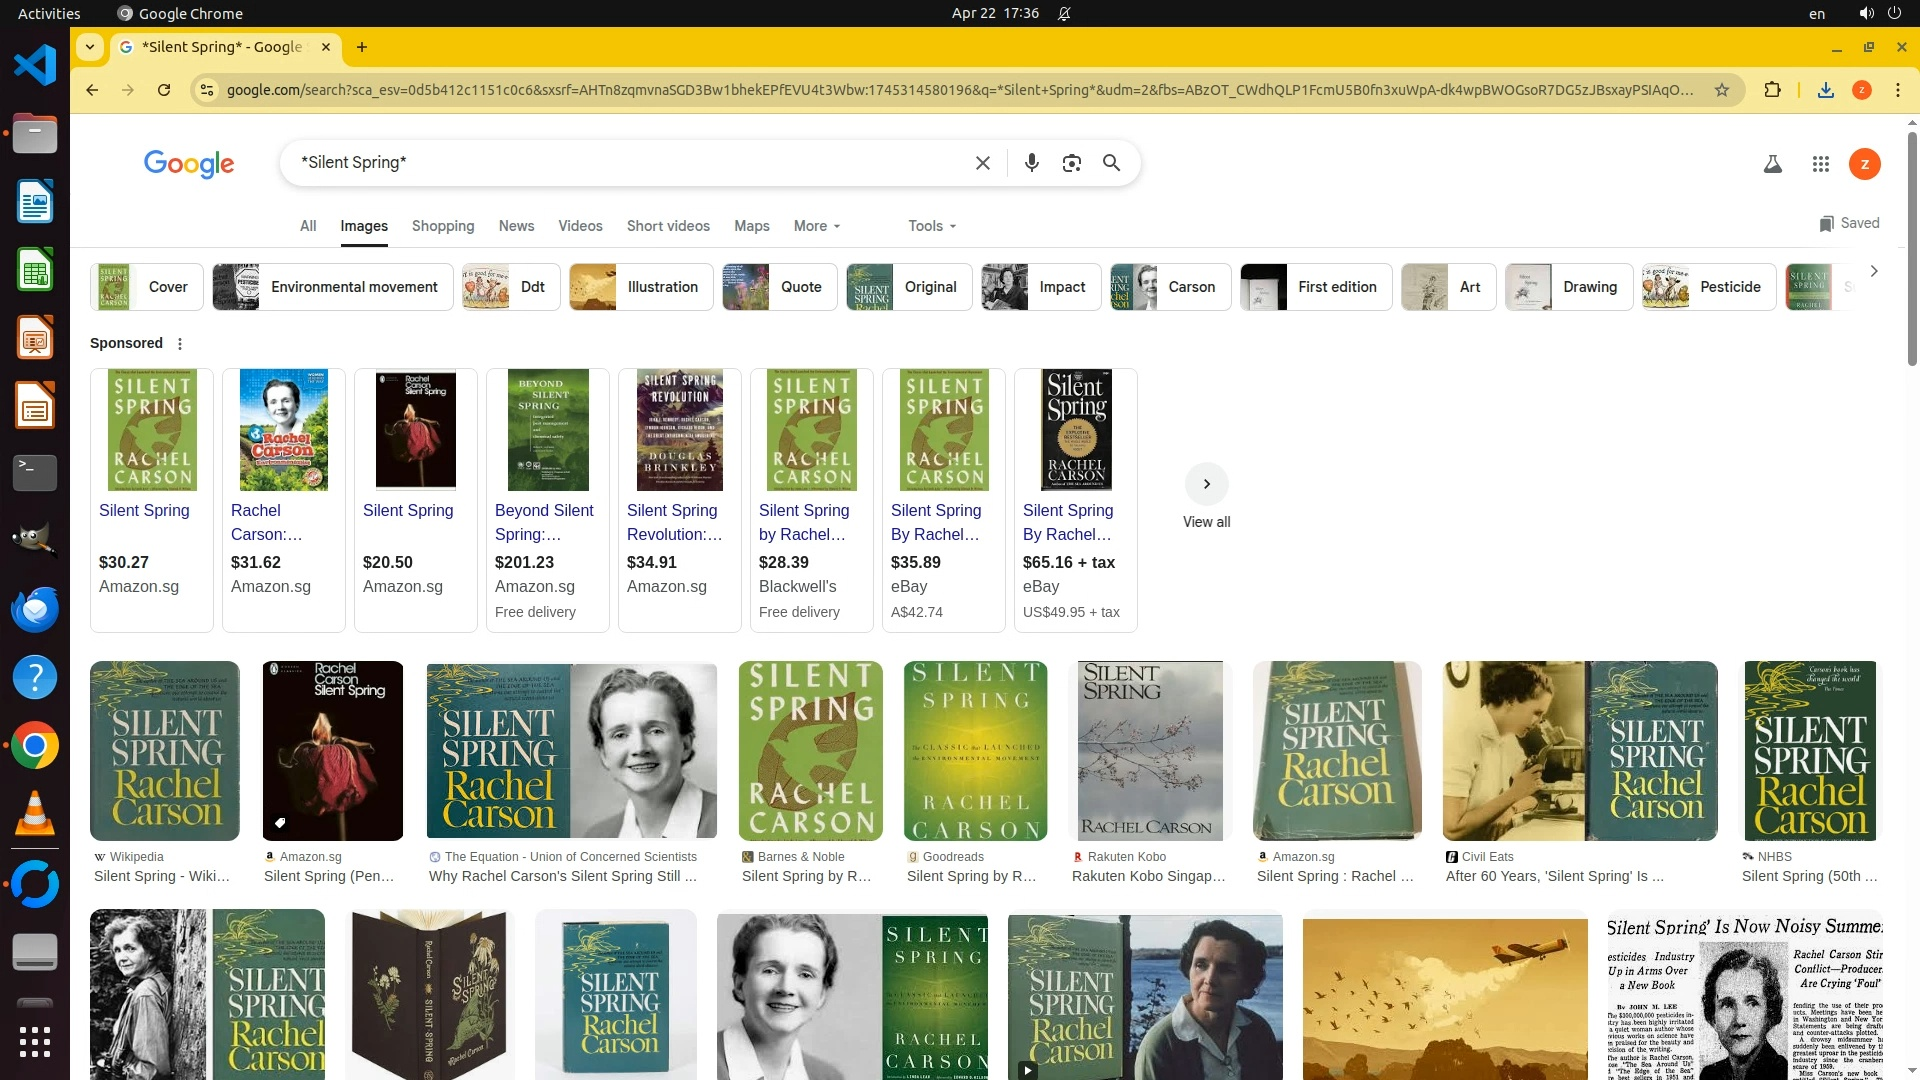Open the Saved images link
The image size is (1920, 1080).
1849,223
